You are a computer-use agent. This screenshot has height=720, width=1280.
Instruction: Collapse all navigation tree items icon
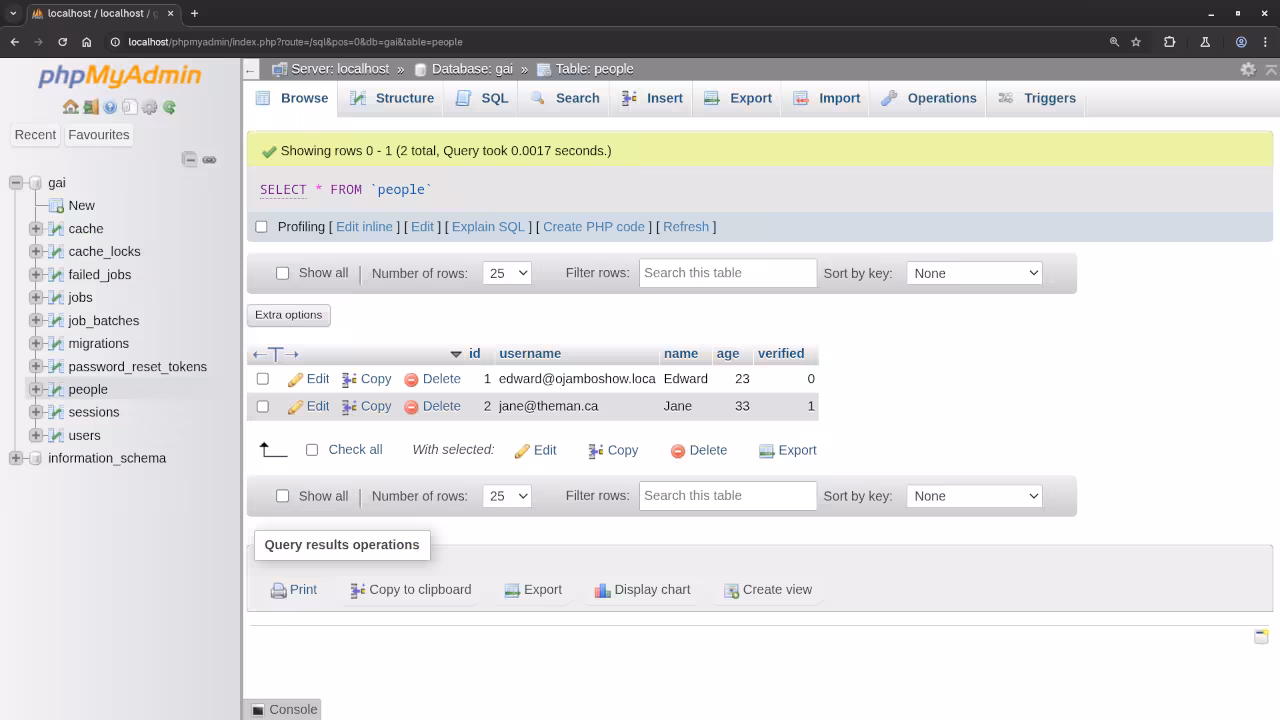click(190, 159)
